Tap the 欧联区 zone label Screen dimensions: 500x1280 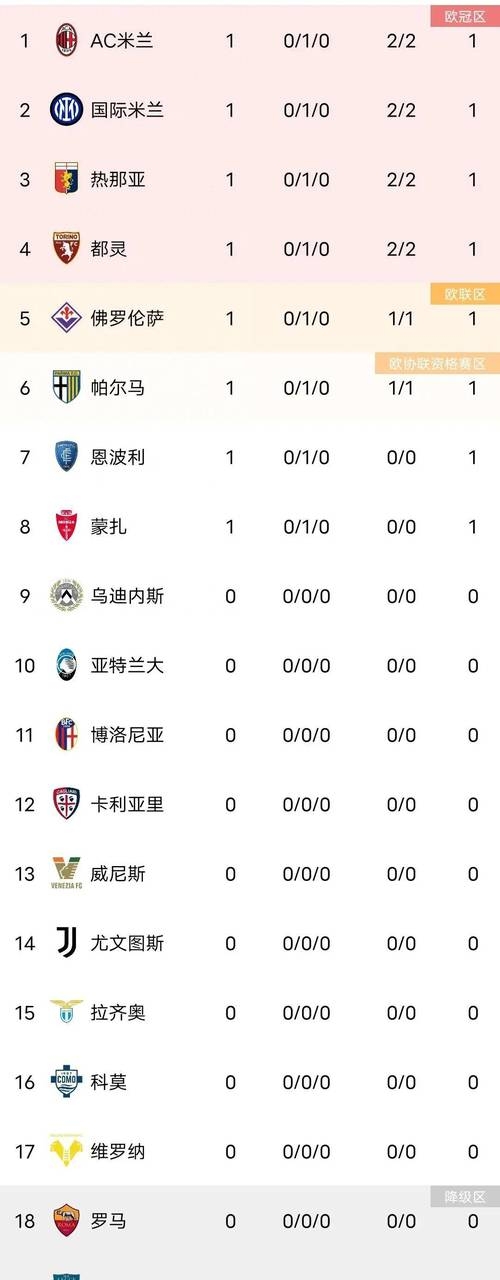[x=465, y=294]
